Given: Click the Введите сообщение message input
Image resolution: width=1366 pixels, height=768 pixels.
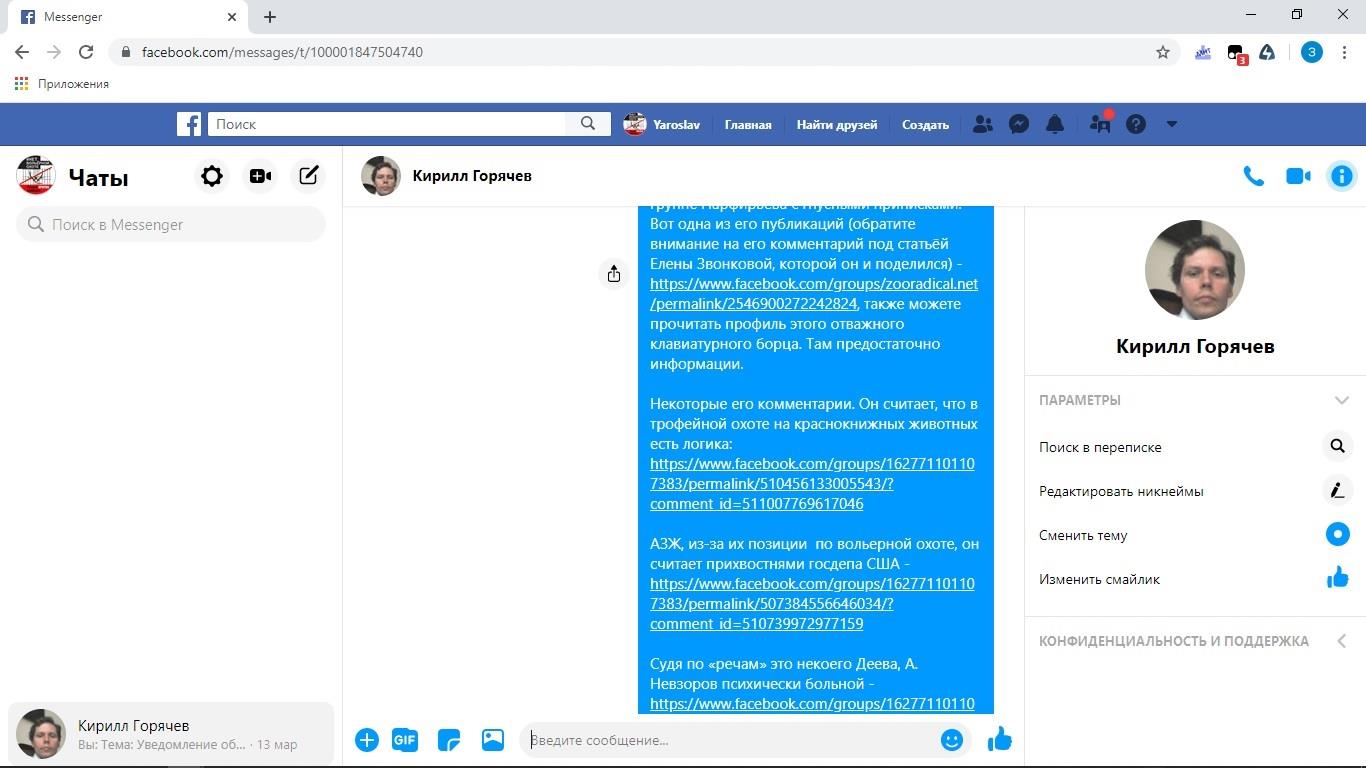Looking at the screenshot, I should pos(730,740).
